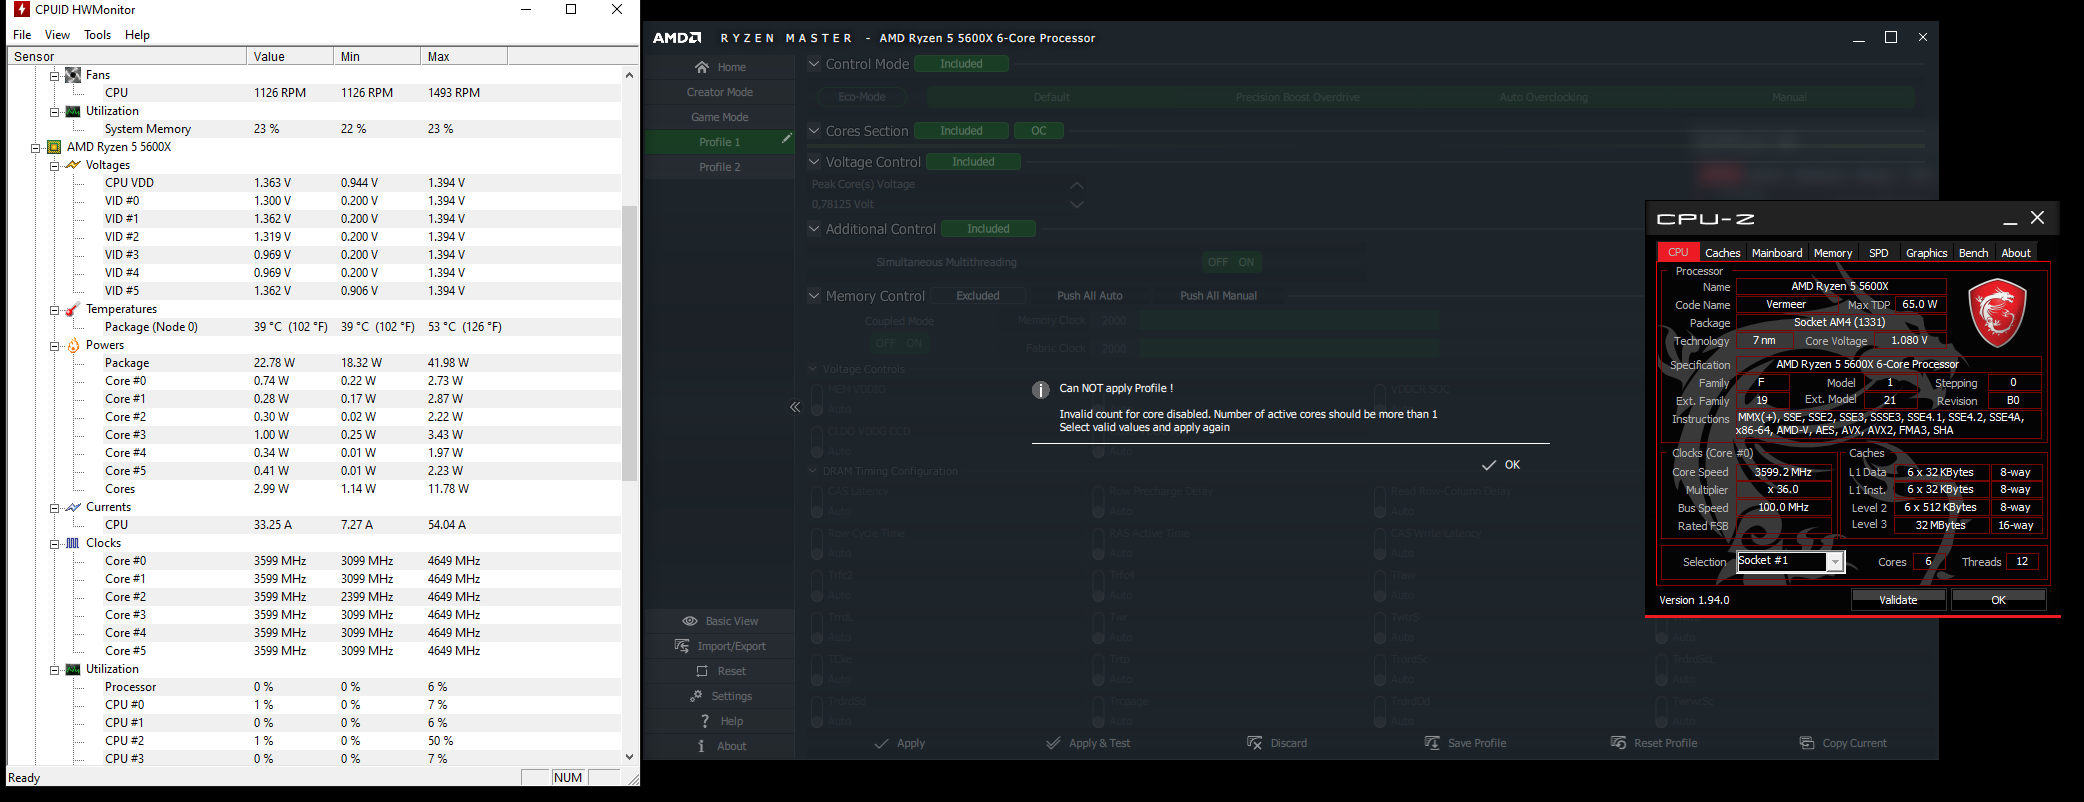Select Profile 2 in Ryzen Master sidebar
This screenshot has height=802, width=2084.
point(720,167)
